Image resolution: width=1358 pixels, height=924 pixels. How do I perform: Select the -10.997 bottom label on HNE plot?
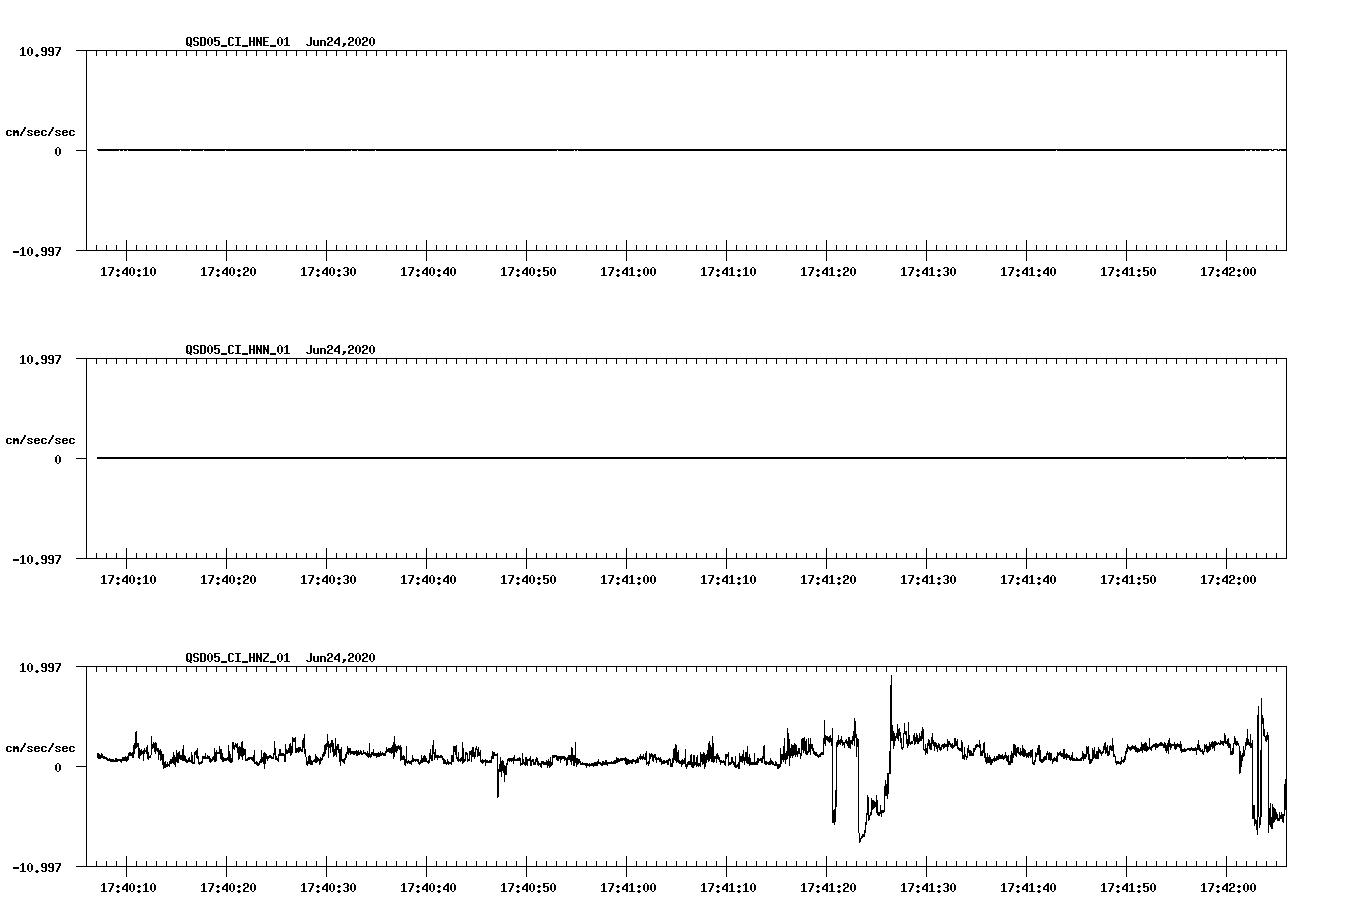(x=37, y=251)
